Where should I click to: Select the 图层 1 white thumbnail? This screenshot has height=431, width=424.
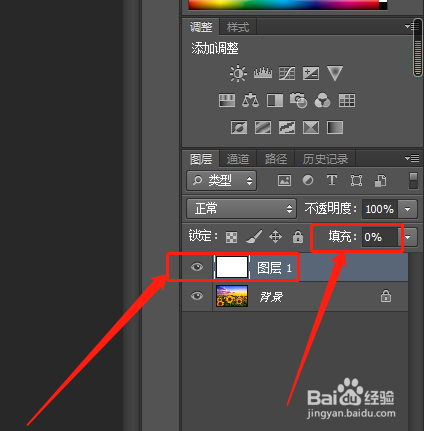pos(232,267)
